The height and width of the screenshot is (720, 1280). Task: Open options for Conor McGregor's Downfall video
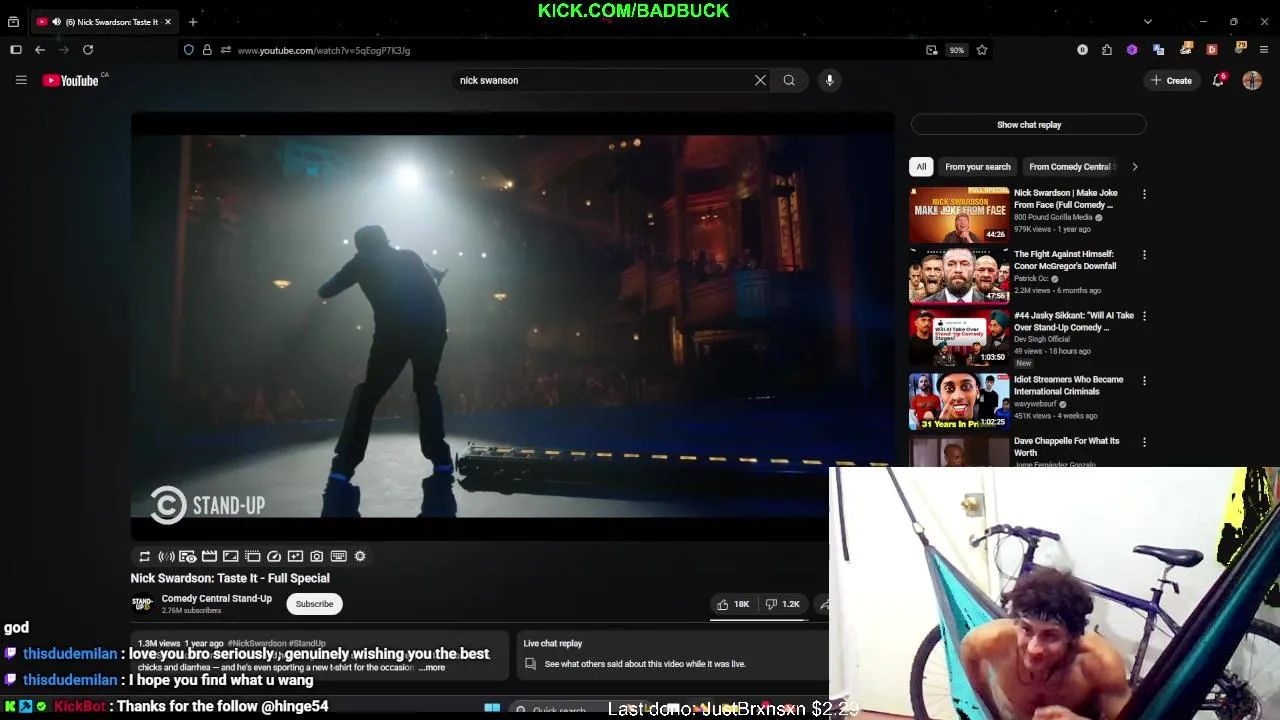[x=1144, y=255]
